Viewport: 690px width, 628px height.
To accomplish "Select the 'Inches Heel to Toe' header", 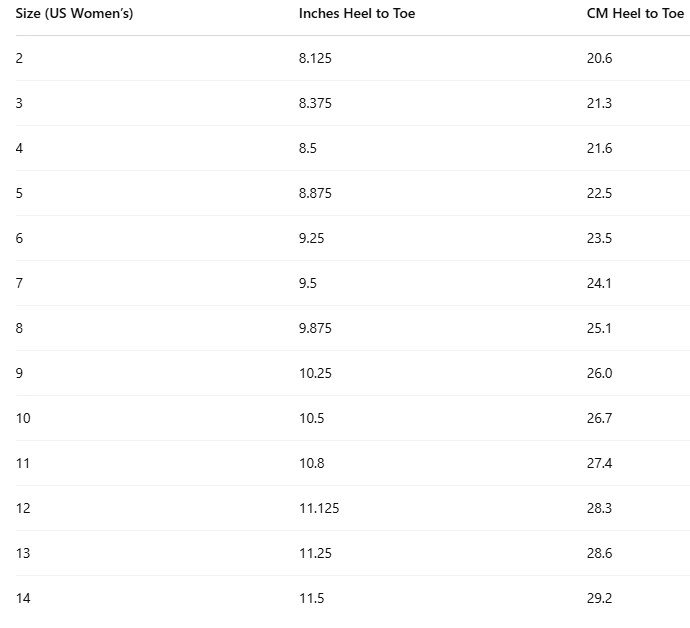I will pyautogui.click(x=356, y=14).
